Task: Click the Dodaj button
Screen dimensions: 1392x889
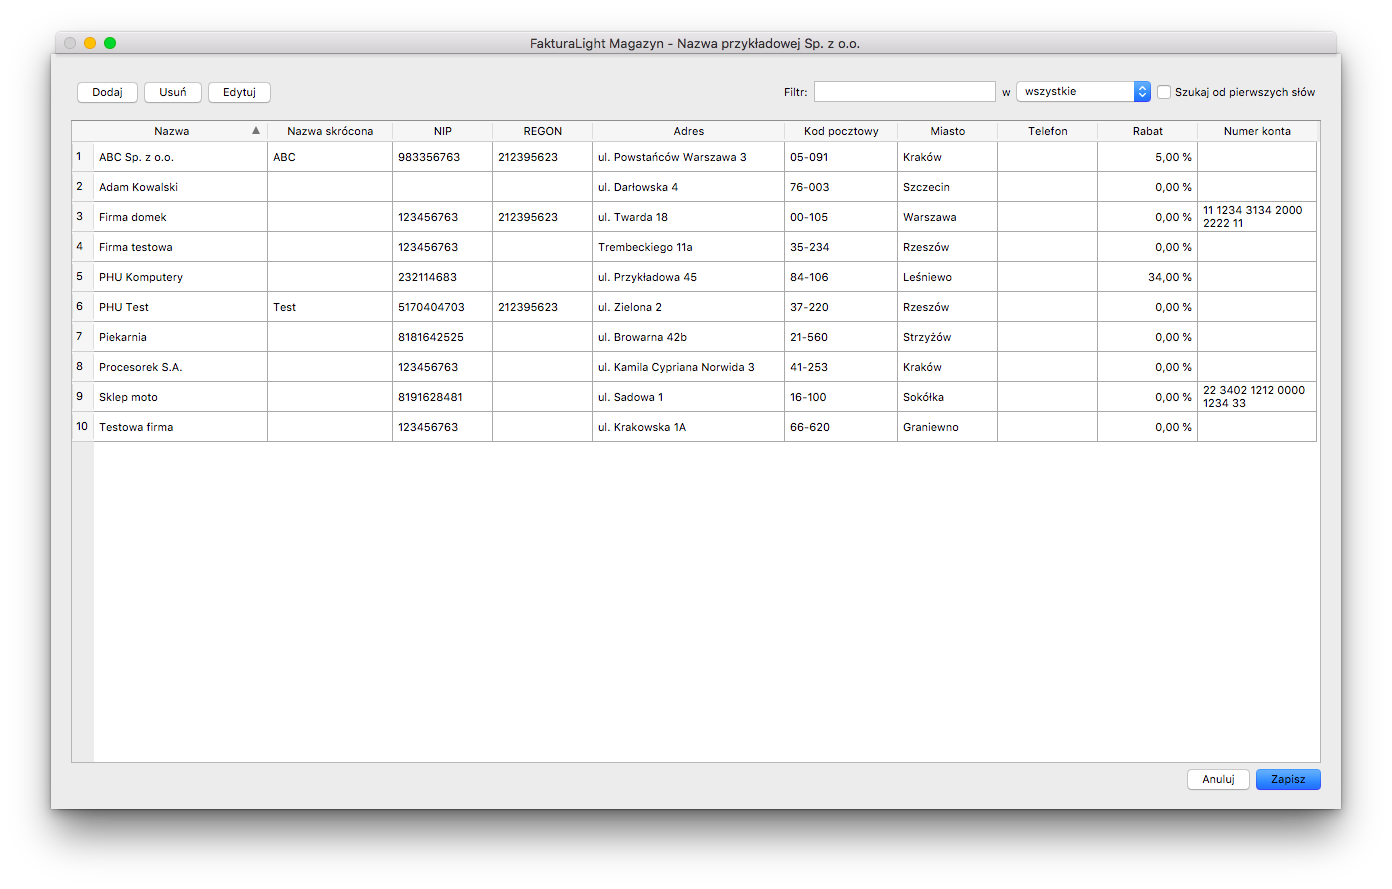Action: click(107, 92)
